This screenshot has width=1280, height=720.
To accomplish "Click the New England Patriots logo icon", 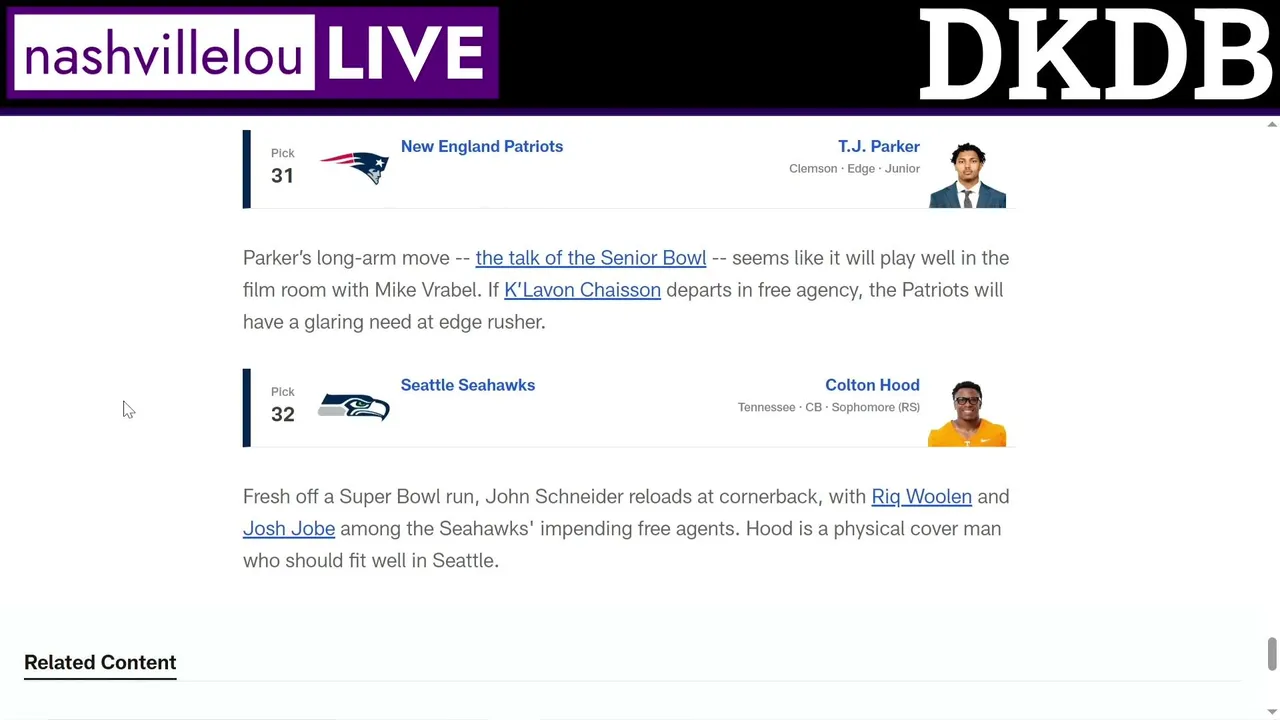I will click(x=354, y=167).
